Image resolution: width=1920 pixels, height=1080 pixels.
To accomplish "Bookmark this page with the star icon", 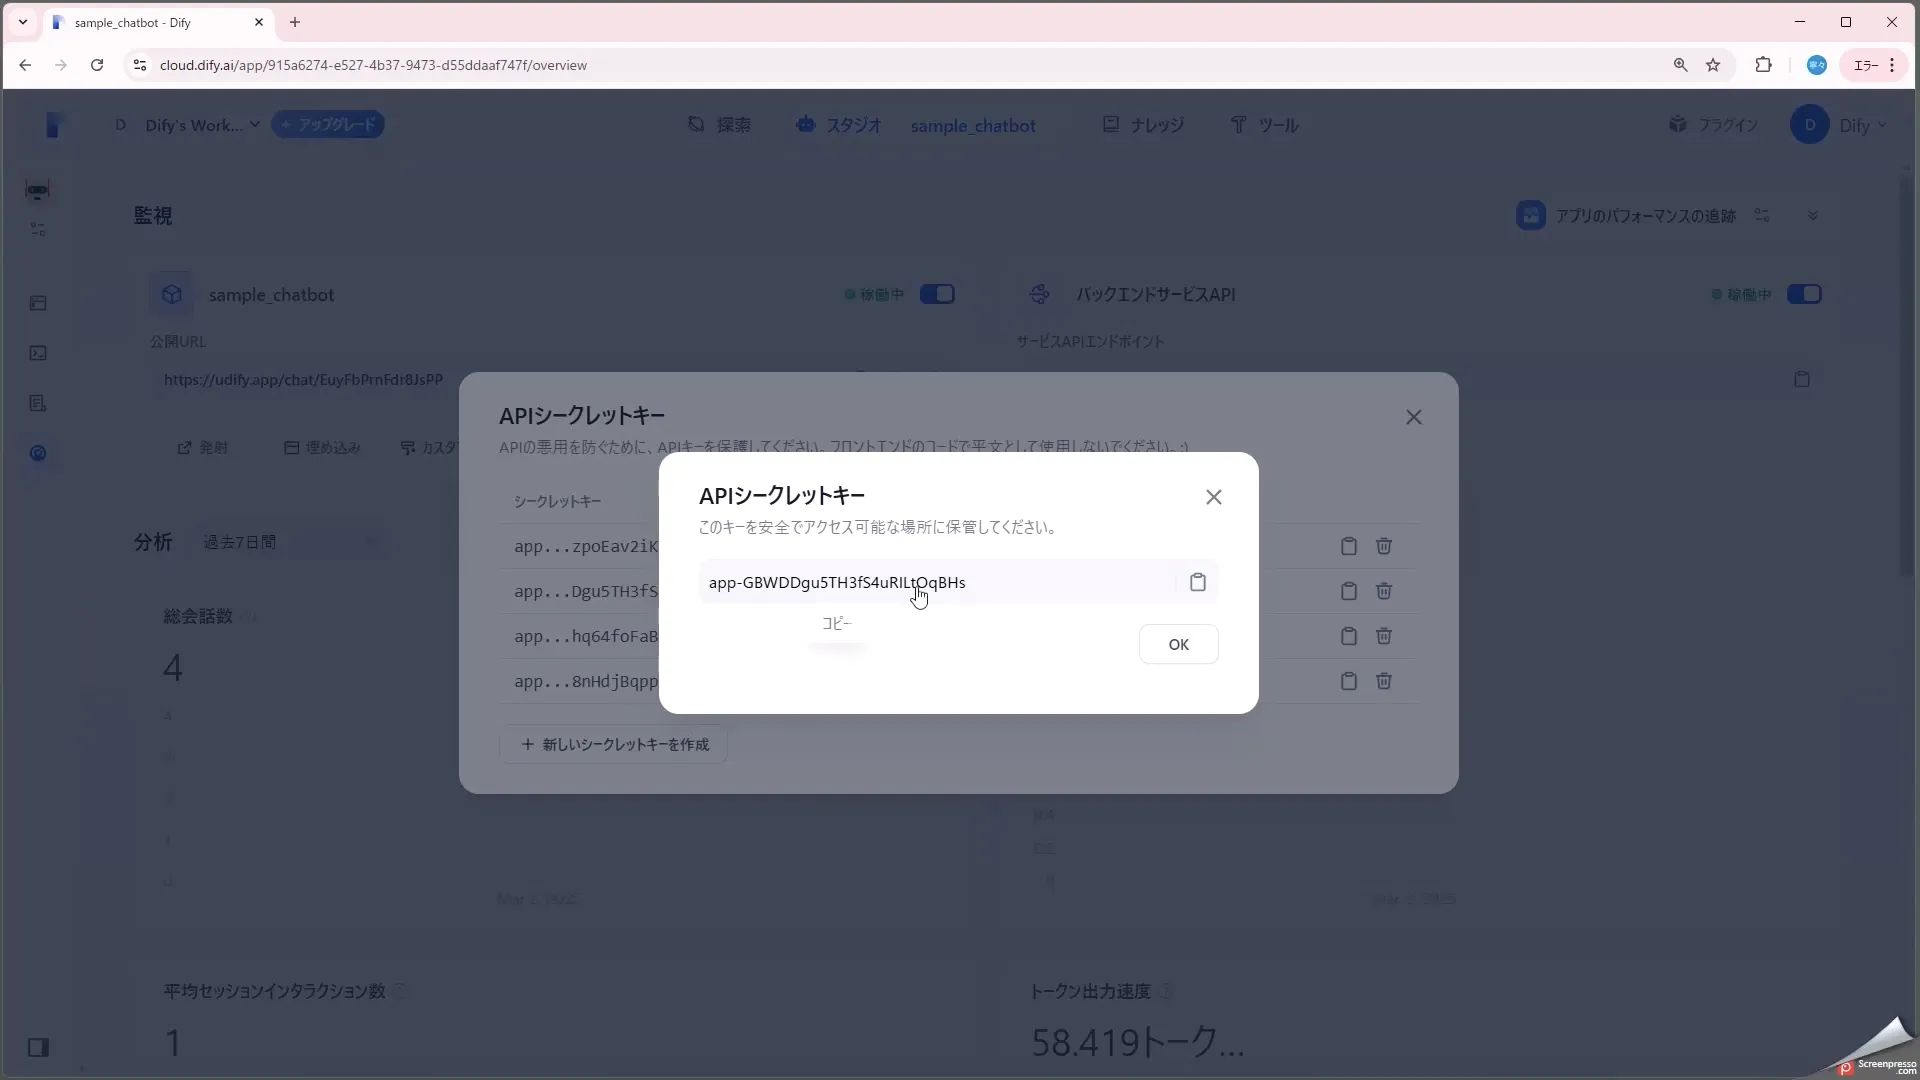I will click(1713, 65).
